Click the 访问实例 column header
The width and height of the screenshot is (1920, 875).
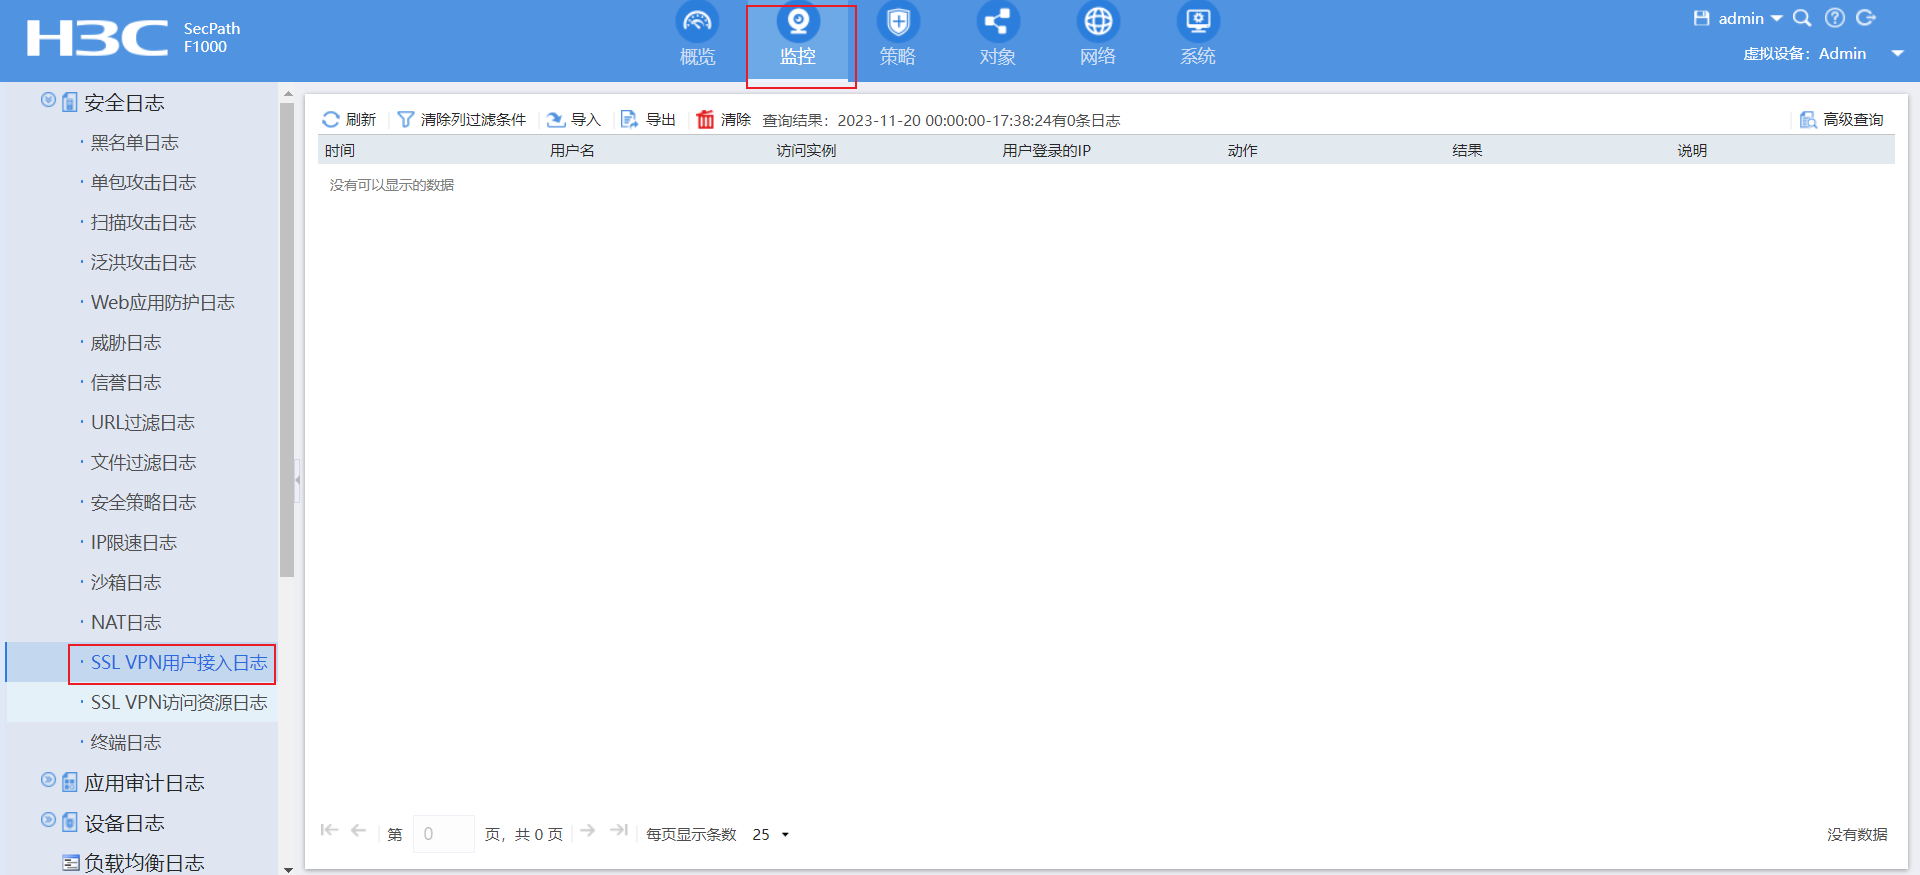806,150
